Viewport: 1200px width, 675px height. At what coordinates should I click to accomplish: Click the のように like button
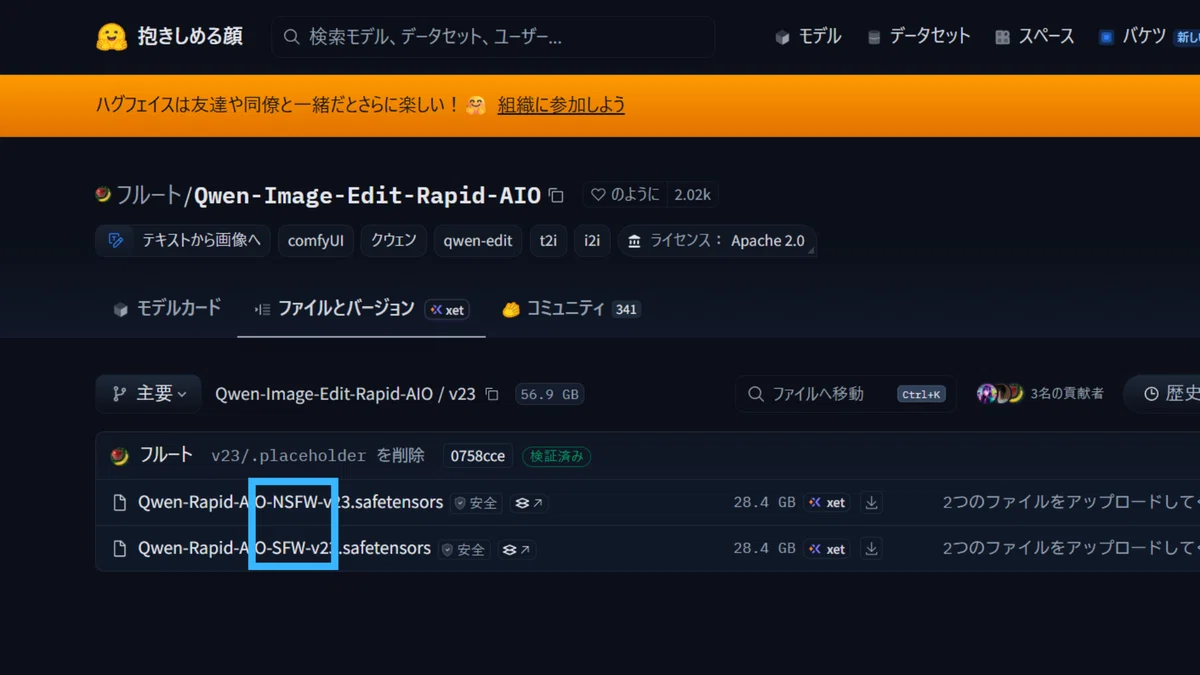[x=625, y=195]
